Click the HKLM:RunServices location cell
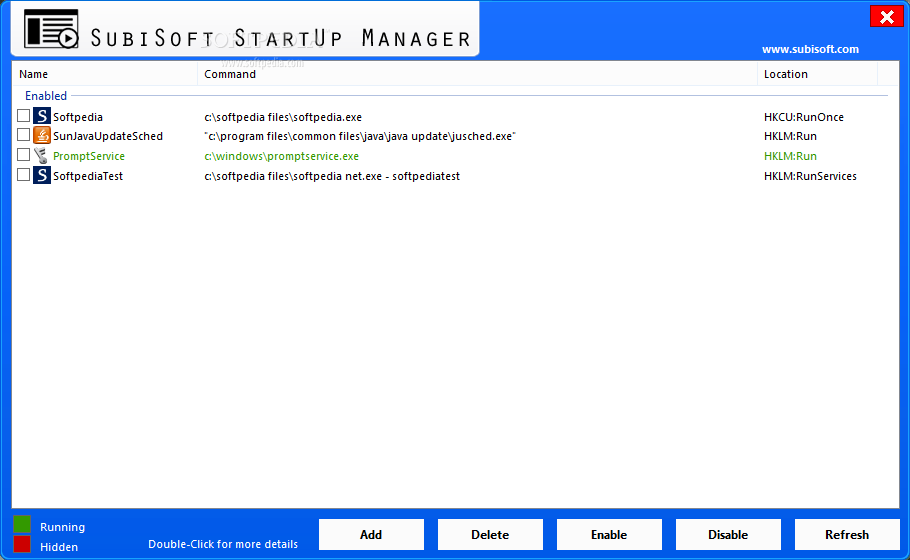 tap(810, 176)
